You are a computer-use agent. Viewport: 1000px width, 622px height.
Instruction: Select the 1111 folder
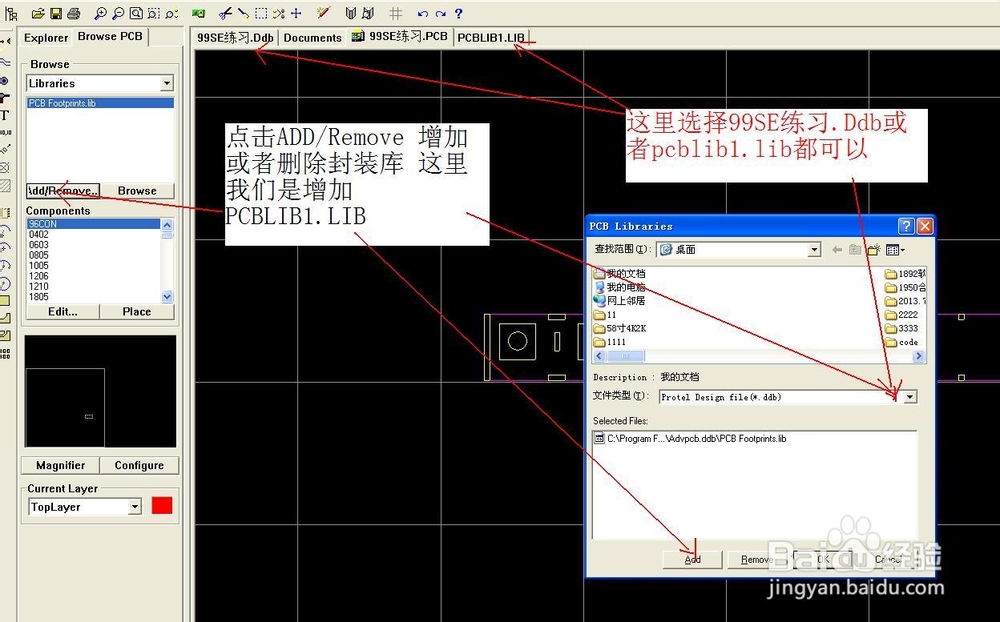coord(610,342)
